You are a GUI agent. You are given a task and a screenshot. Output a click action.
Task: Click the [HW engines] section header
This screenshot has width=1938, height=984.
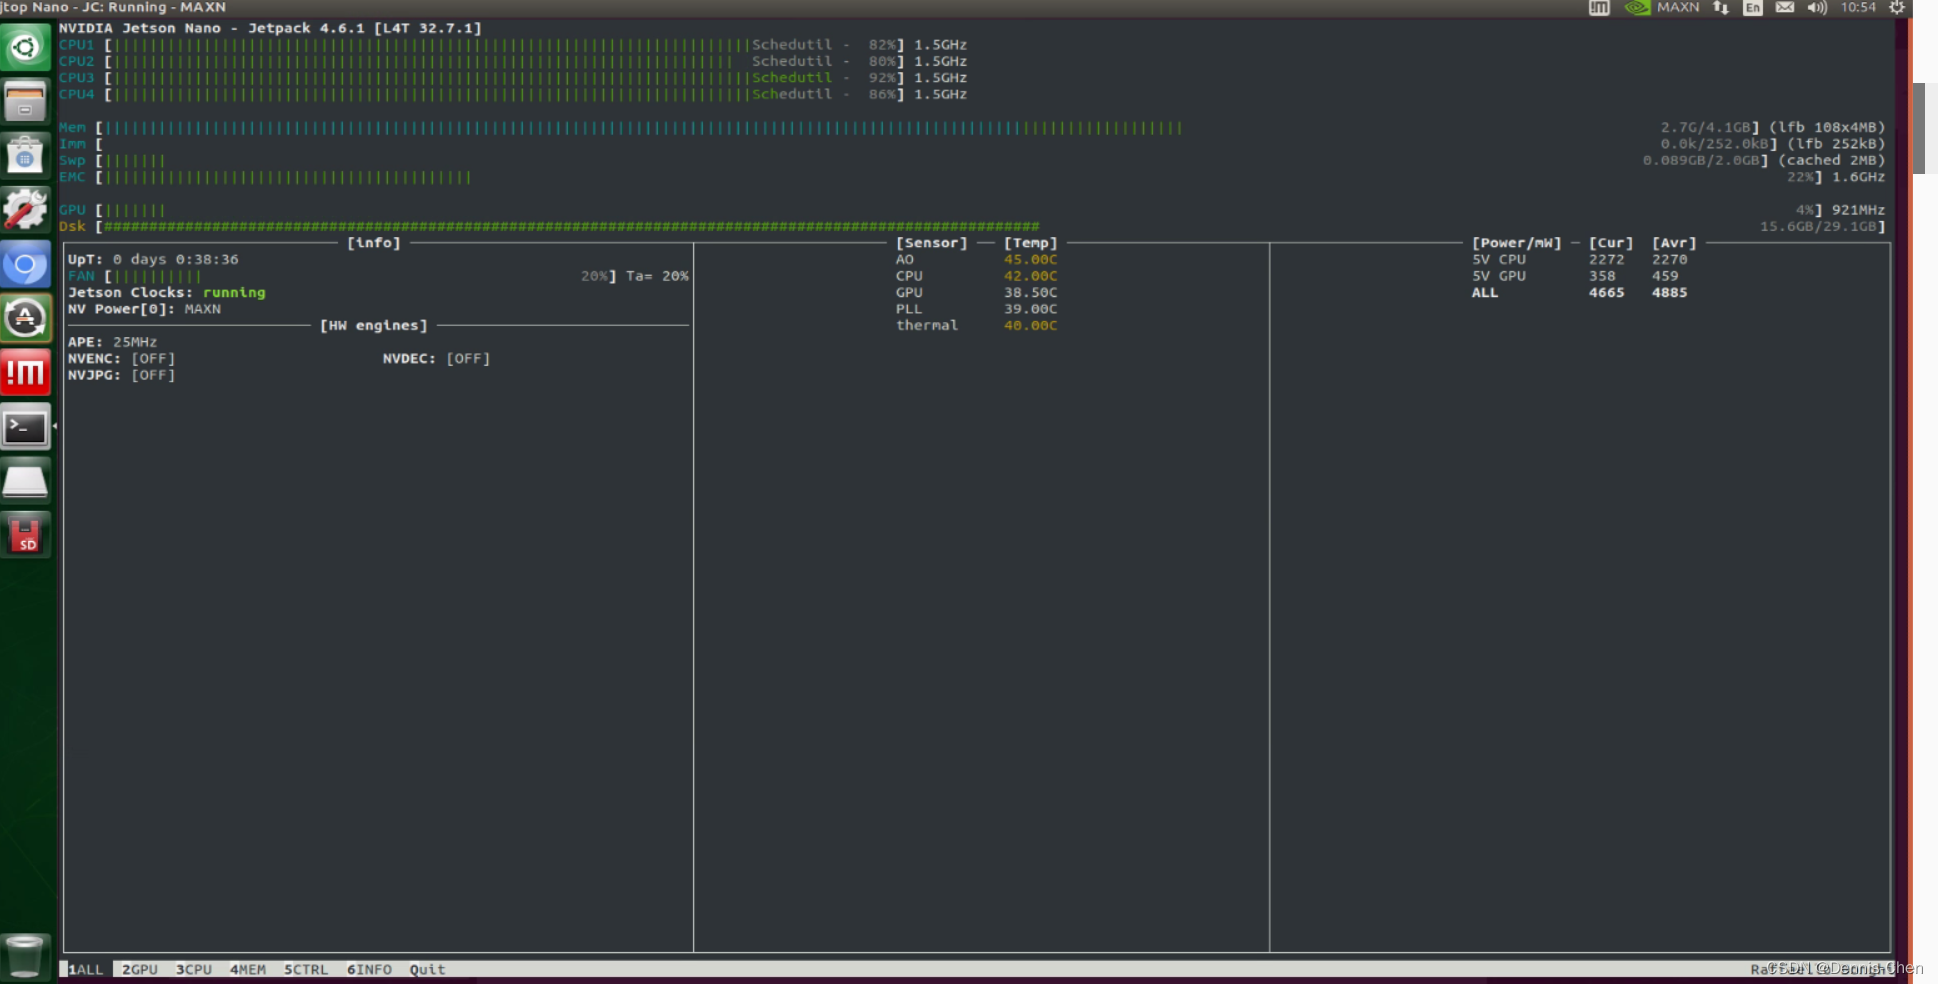point(373,325)
